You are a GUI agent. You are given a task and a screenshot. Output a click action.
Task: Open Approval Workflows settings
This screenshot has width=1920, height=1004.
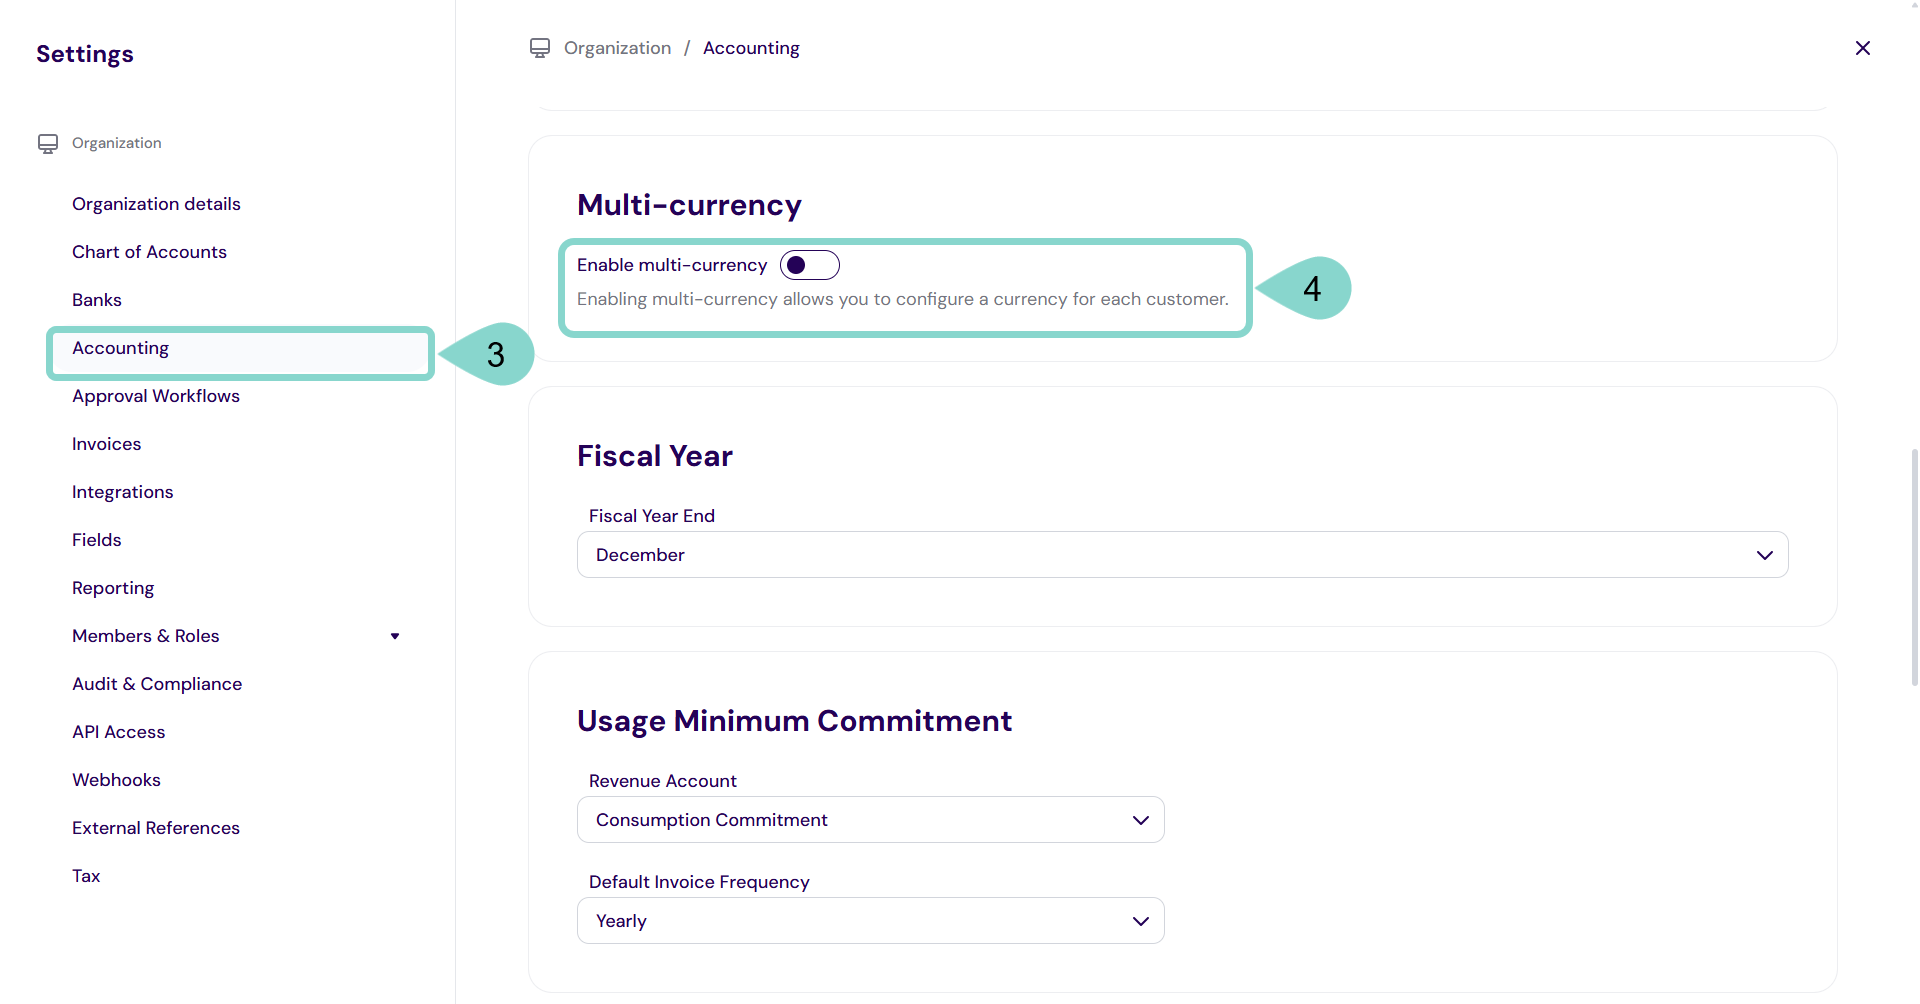click(x=156, y=396)
